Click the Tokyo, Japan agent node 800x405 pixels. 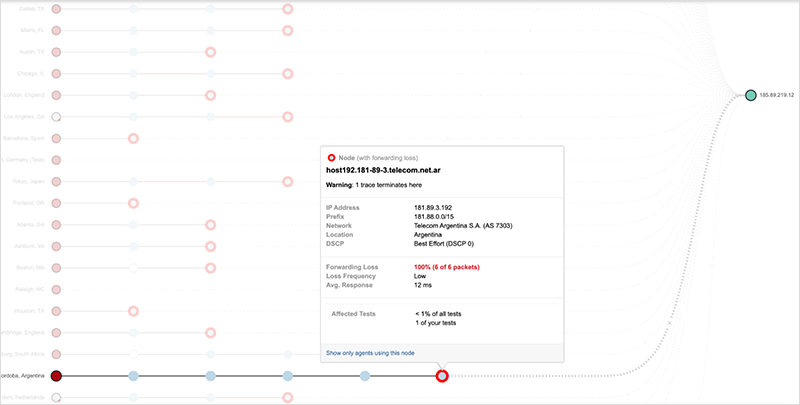[57, 182]
